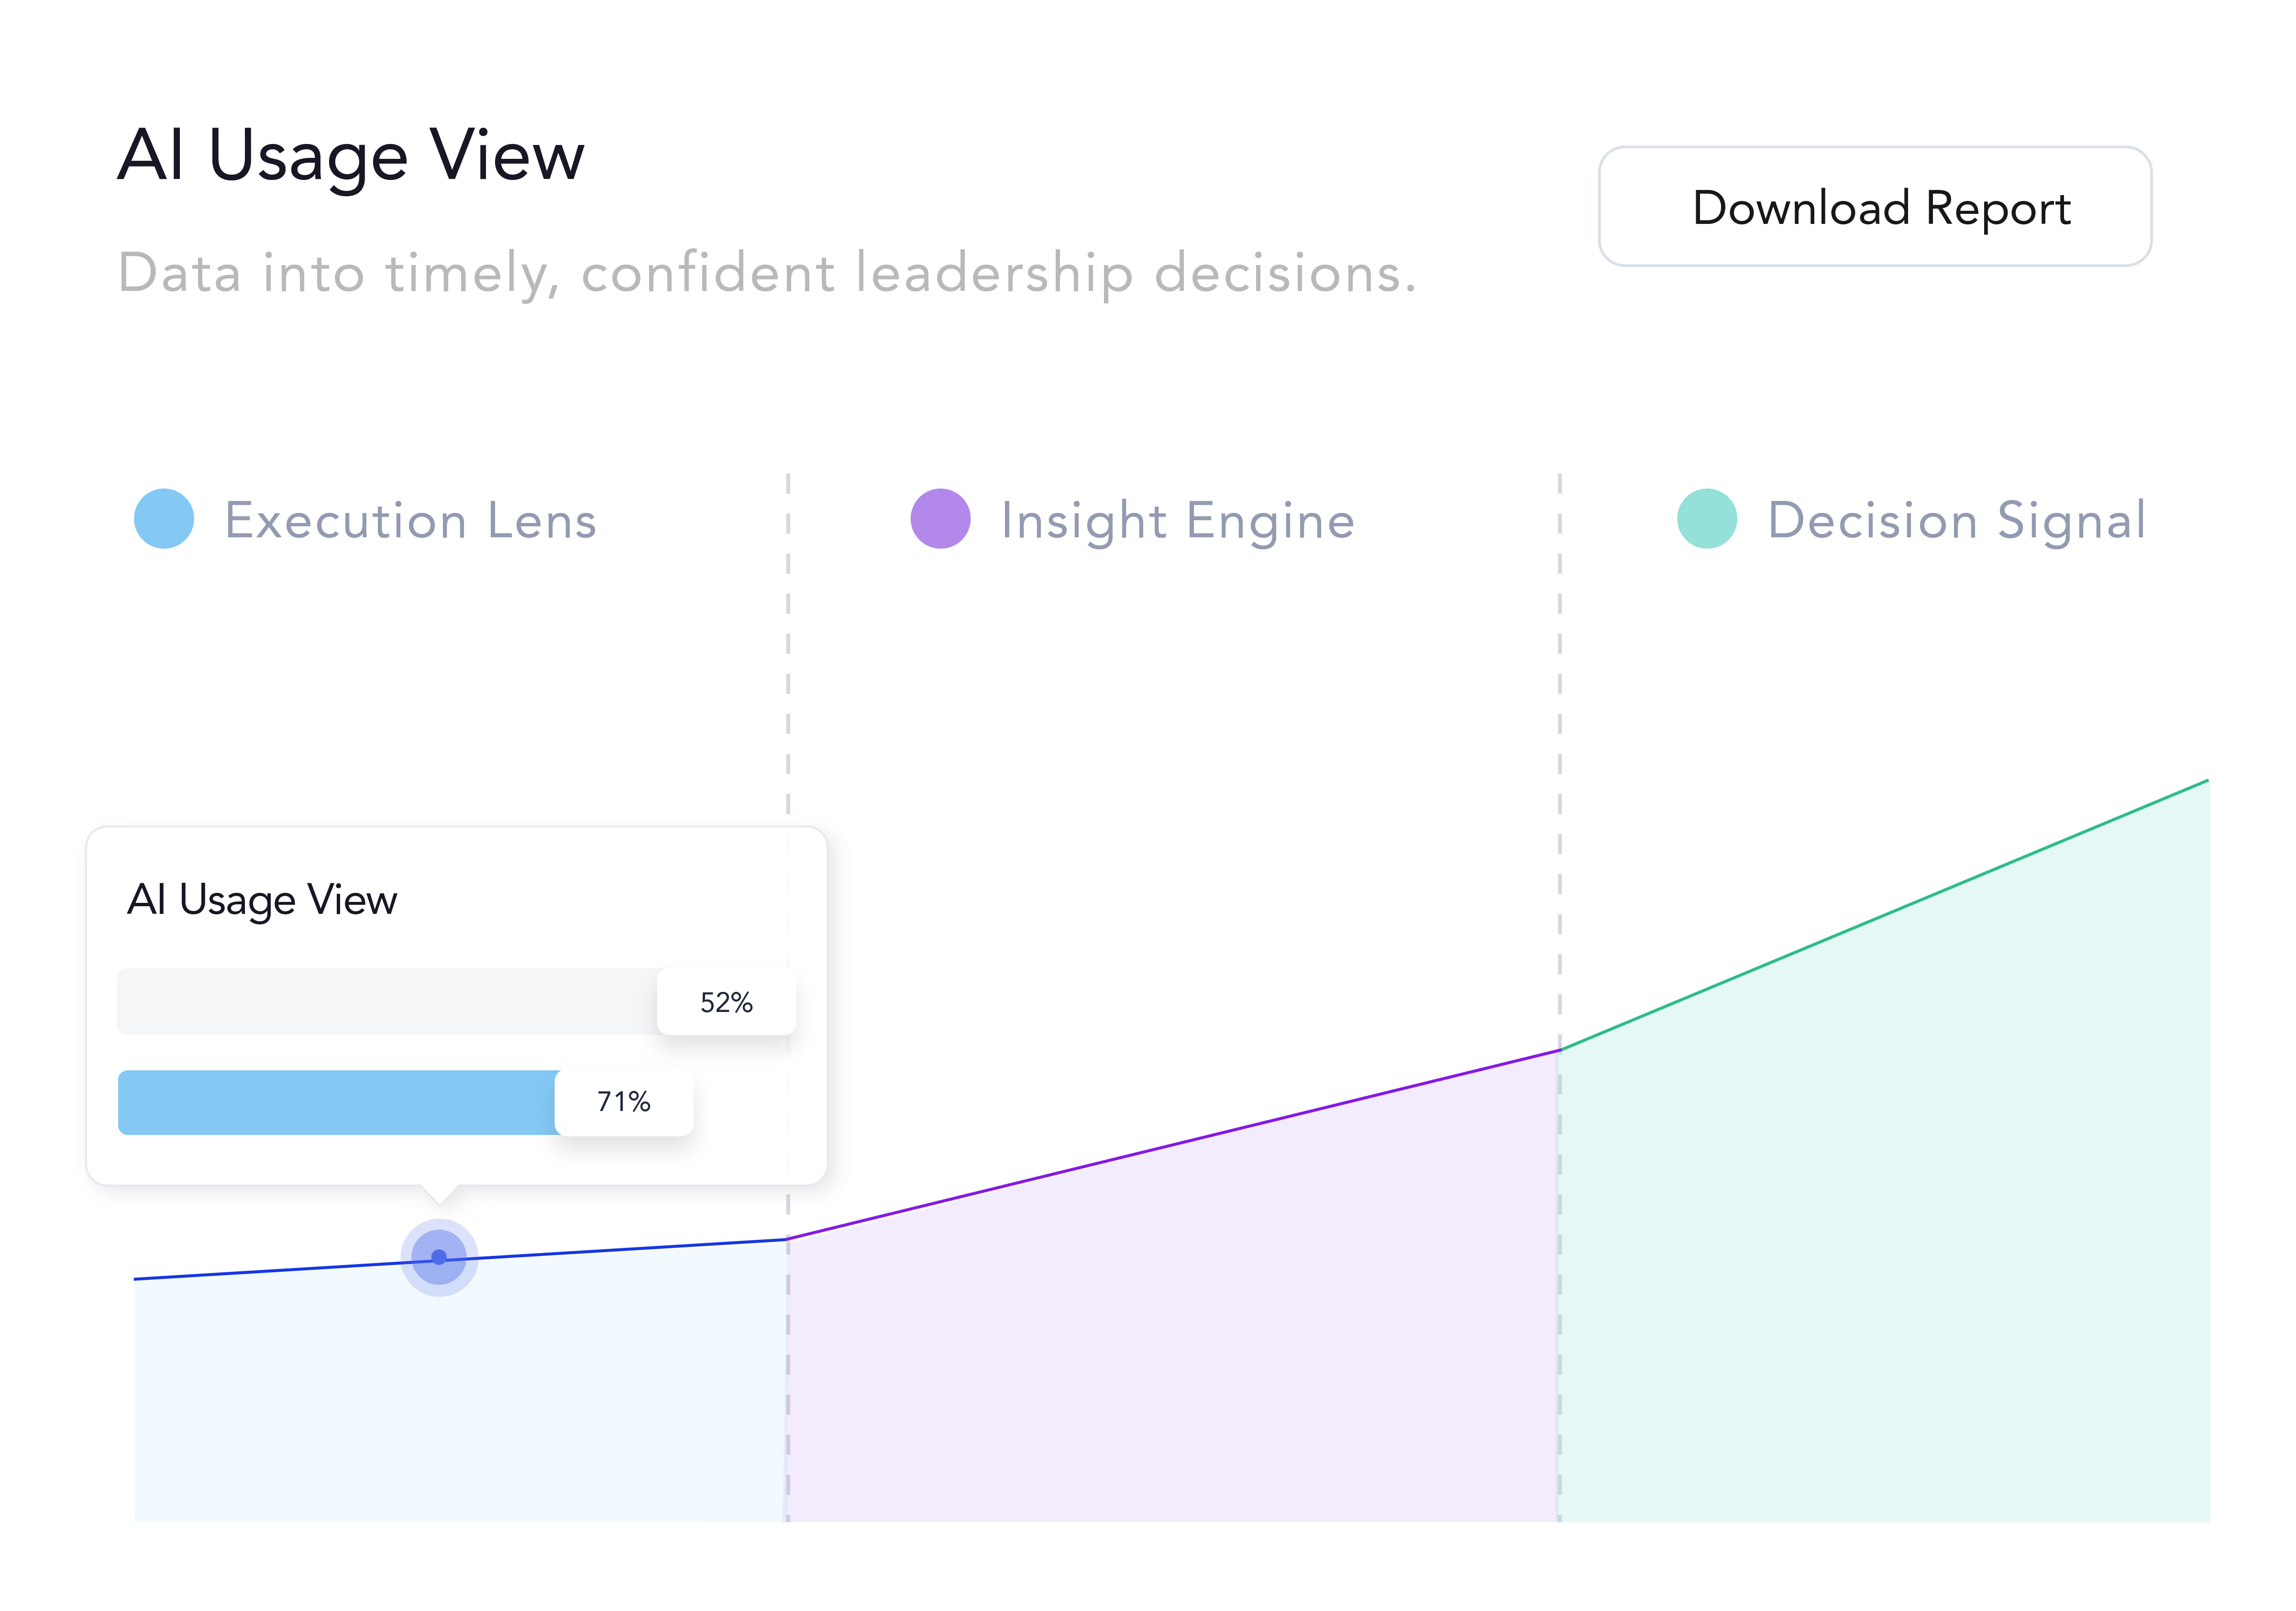
Task: Select the Decision Signal legend label
Action: point(1956,521)
